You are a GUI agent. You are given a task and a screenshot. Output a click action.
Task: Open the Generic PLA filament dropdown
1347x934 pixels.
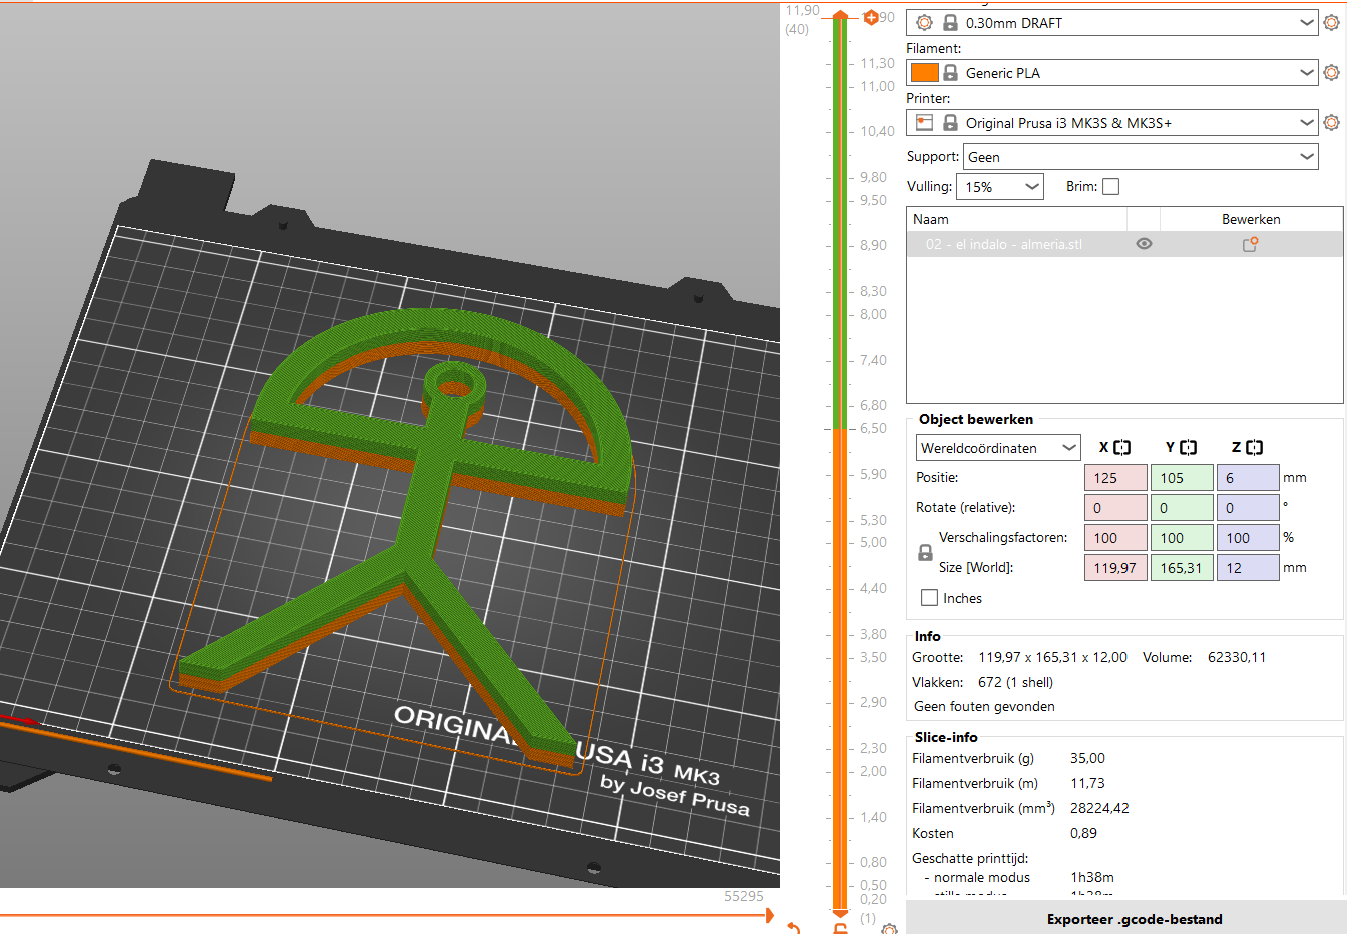click(x=1112, y=72)
